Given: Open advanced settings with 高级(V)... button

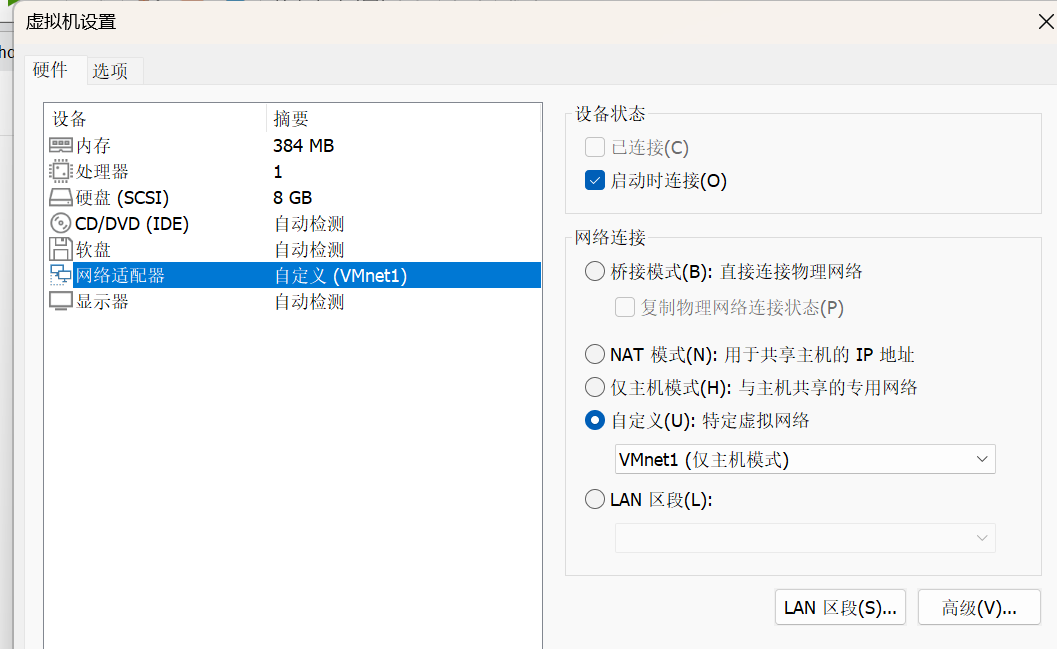Looking at the screenshot, I should coord(979,607).
